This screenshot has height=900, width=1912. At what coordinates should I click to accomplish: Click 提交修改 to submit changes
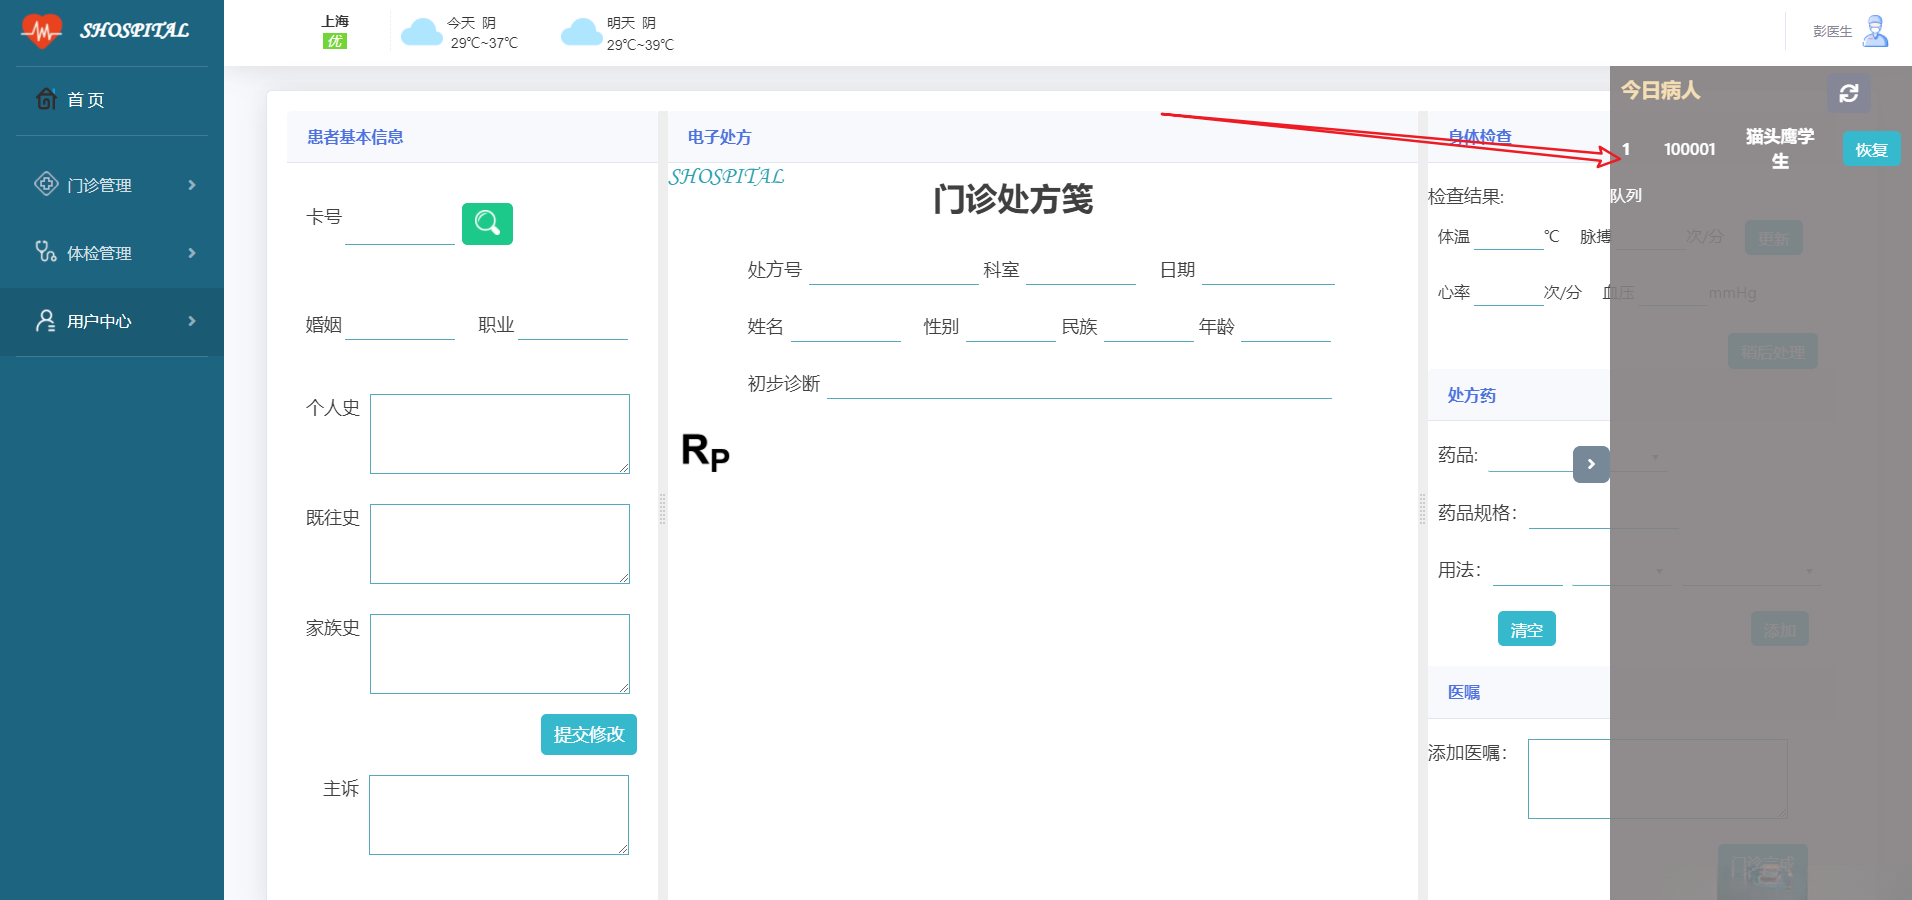click(x=589, y=734)
